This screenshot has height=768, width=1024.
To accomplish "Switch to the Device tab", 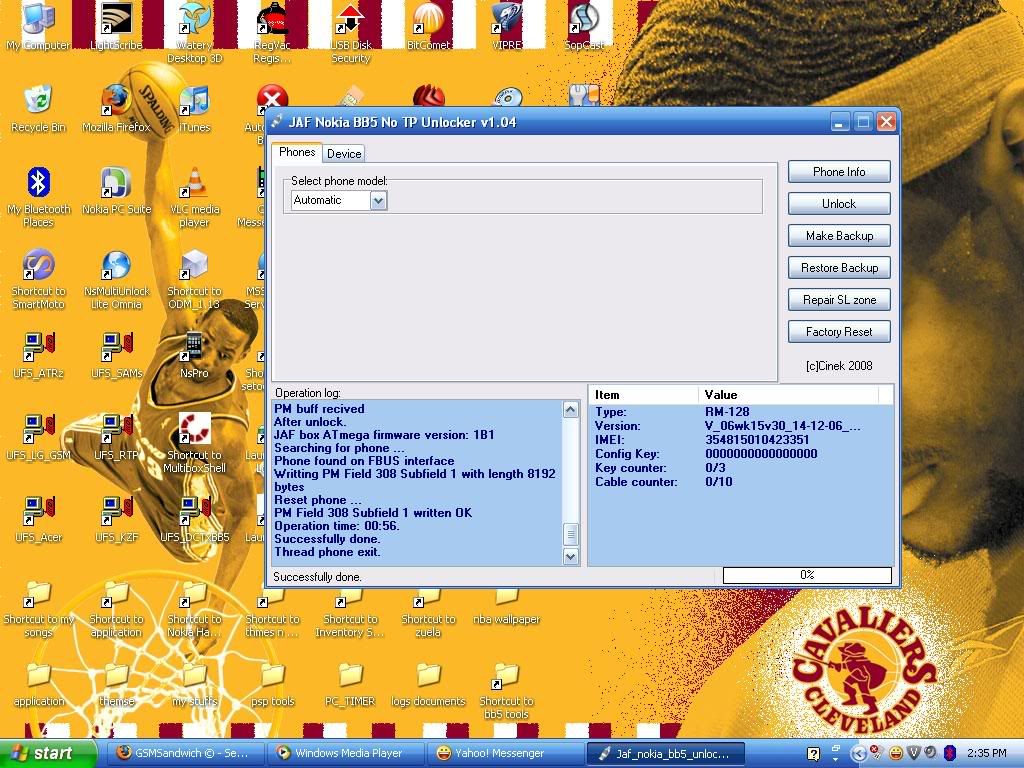I will [x=344, y=153].
